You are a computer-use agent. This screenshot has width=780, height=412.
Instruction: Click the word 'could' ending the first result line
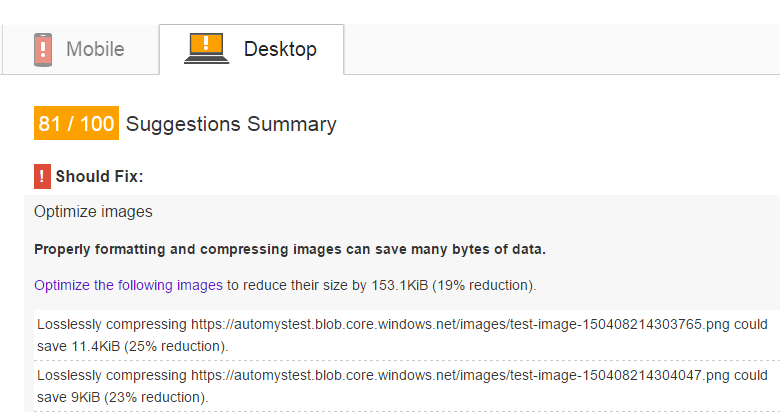[x=751, y=325]
